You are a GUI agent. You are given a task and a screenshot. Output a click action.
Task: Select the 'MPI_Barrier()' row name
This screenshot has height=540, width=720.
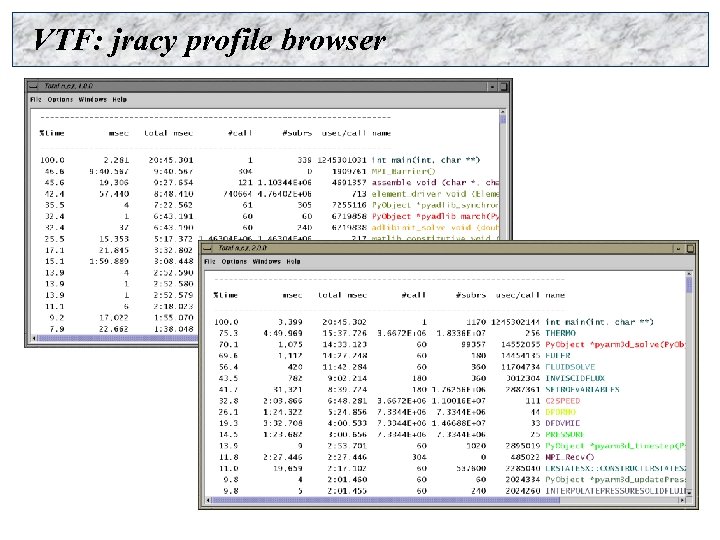coord(403,171)
